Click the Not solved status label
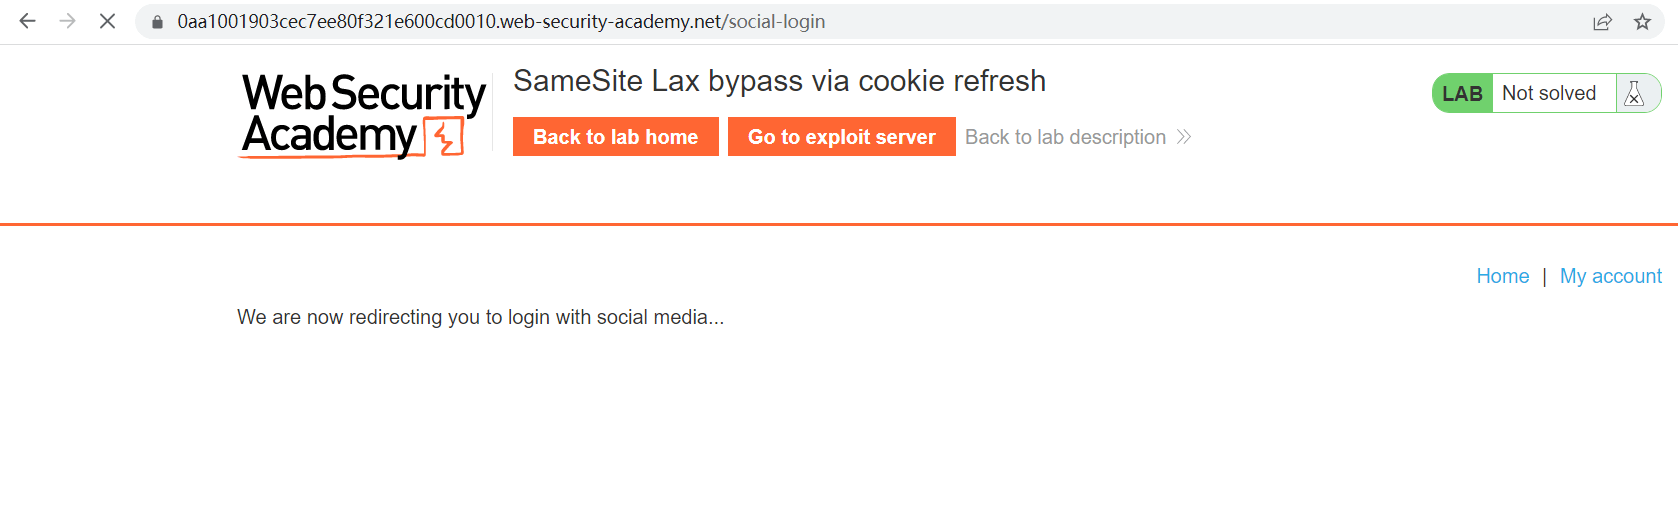Screen dimensions: 1678x522 coord(1549,93)
